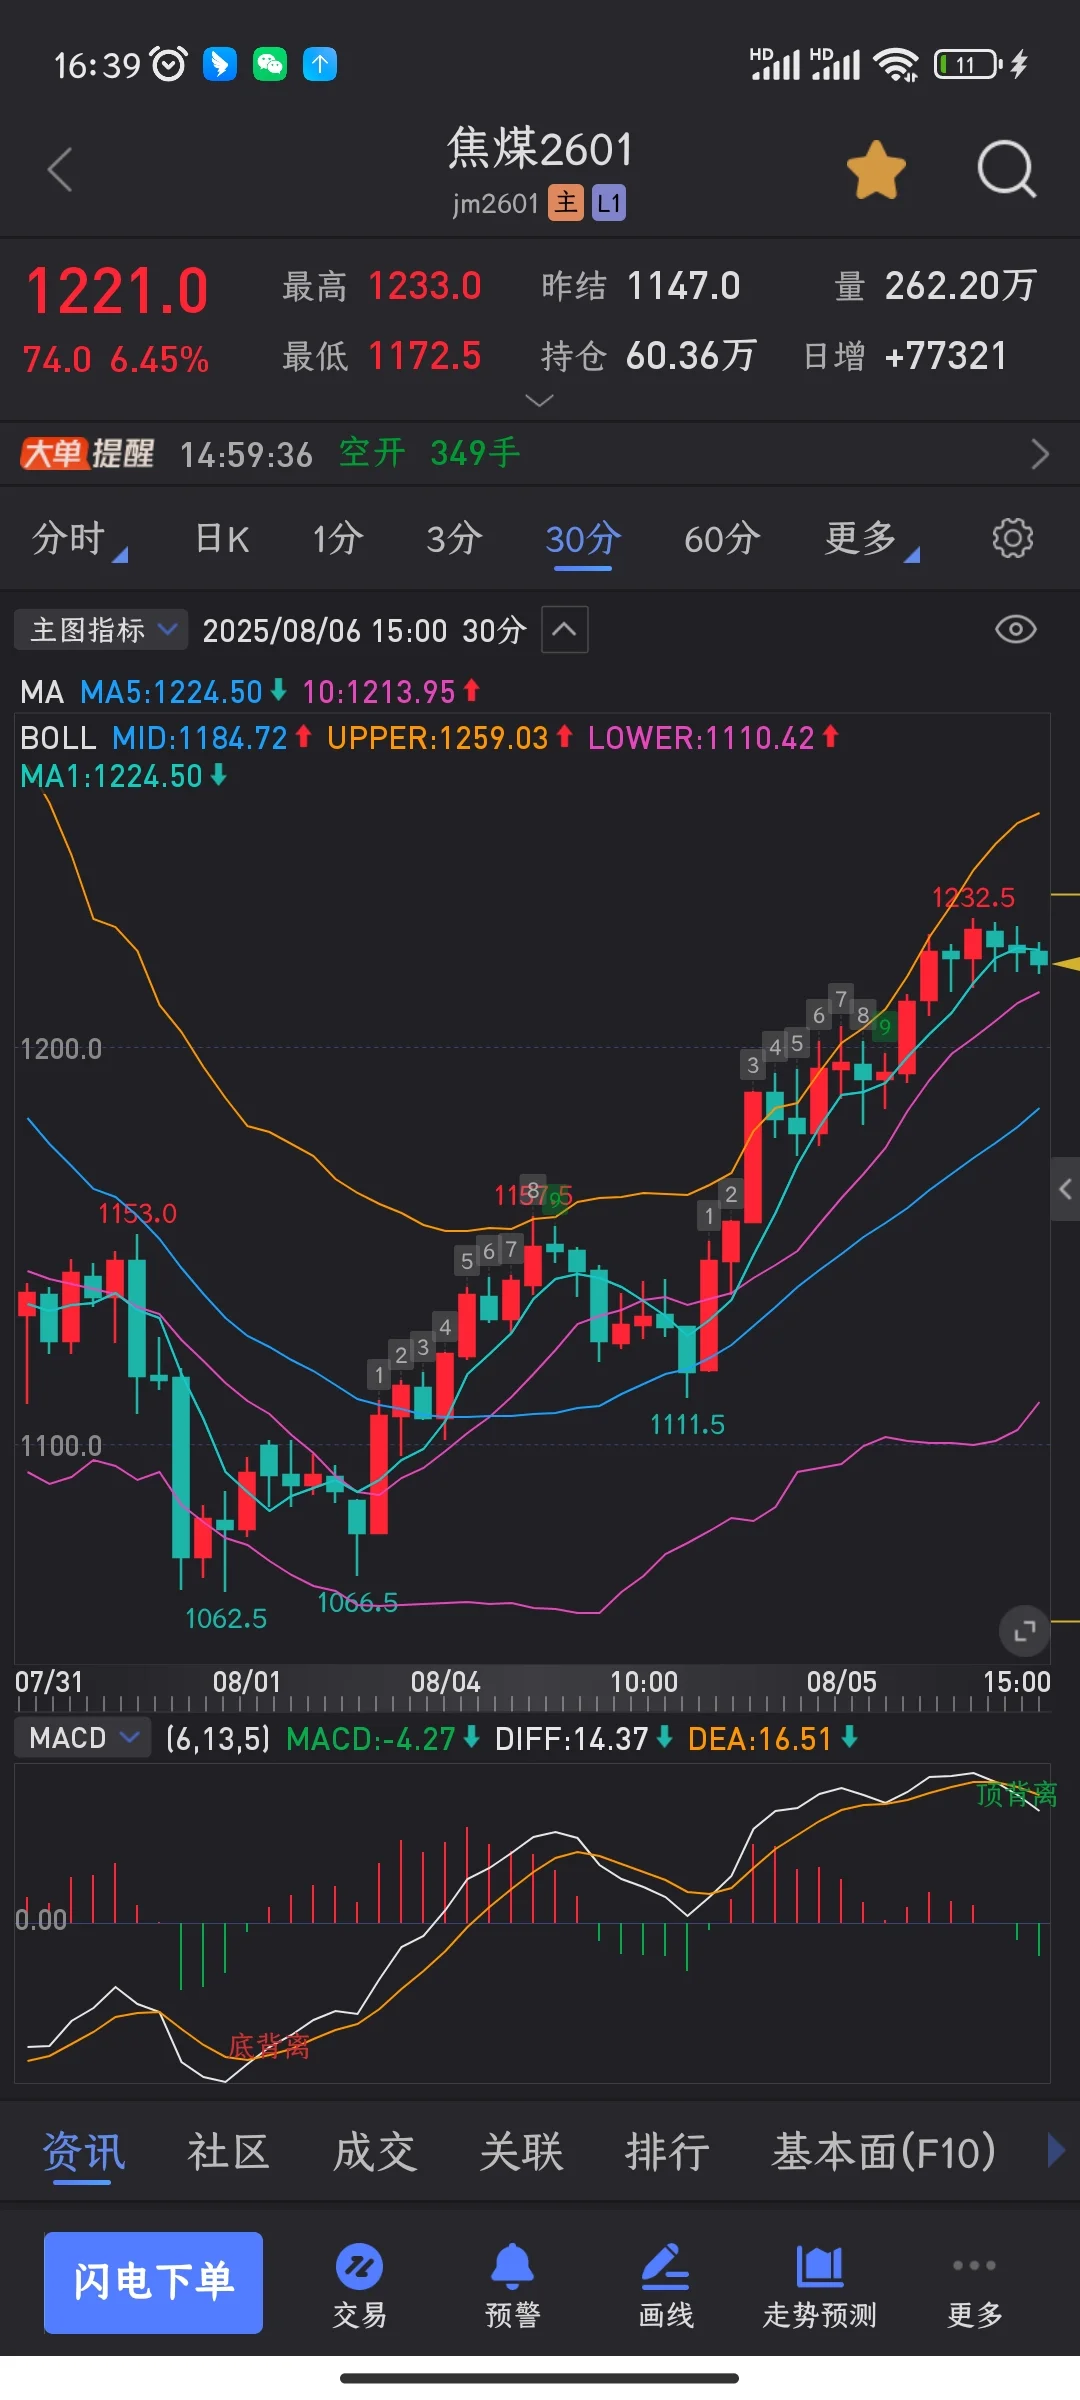
Task: Open the MACD indicator dropdown
Action: (x=82, y=1738)
